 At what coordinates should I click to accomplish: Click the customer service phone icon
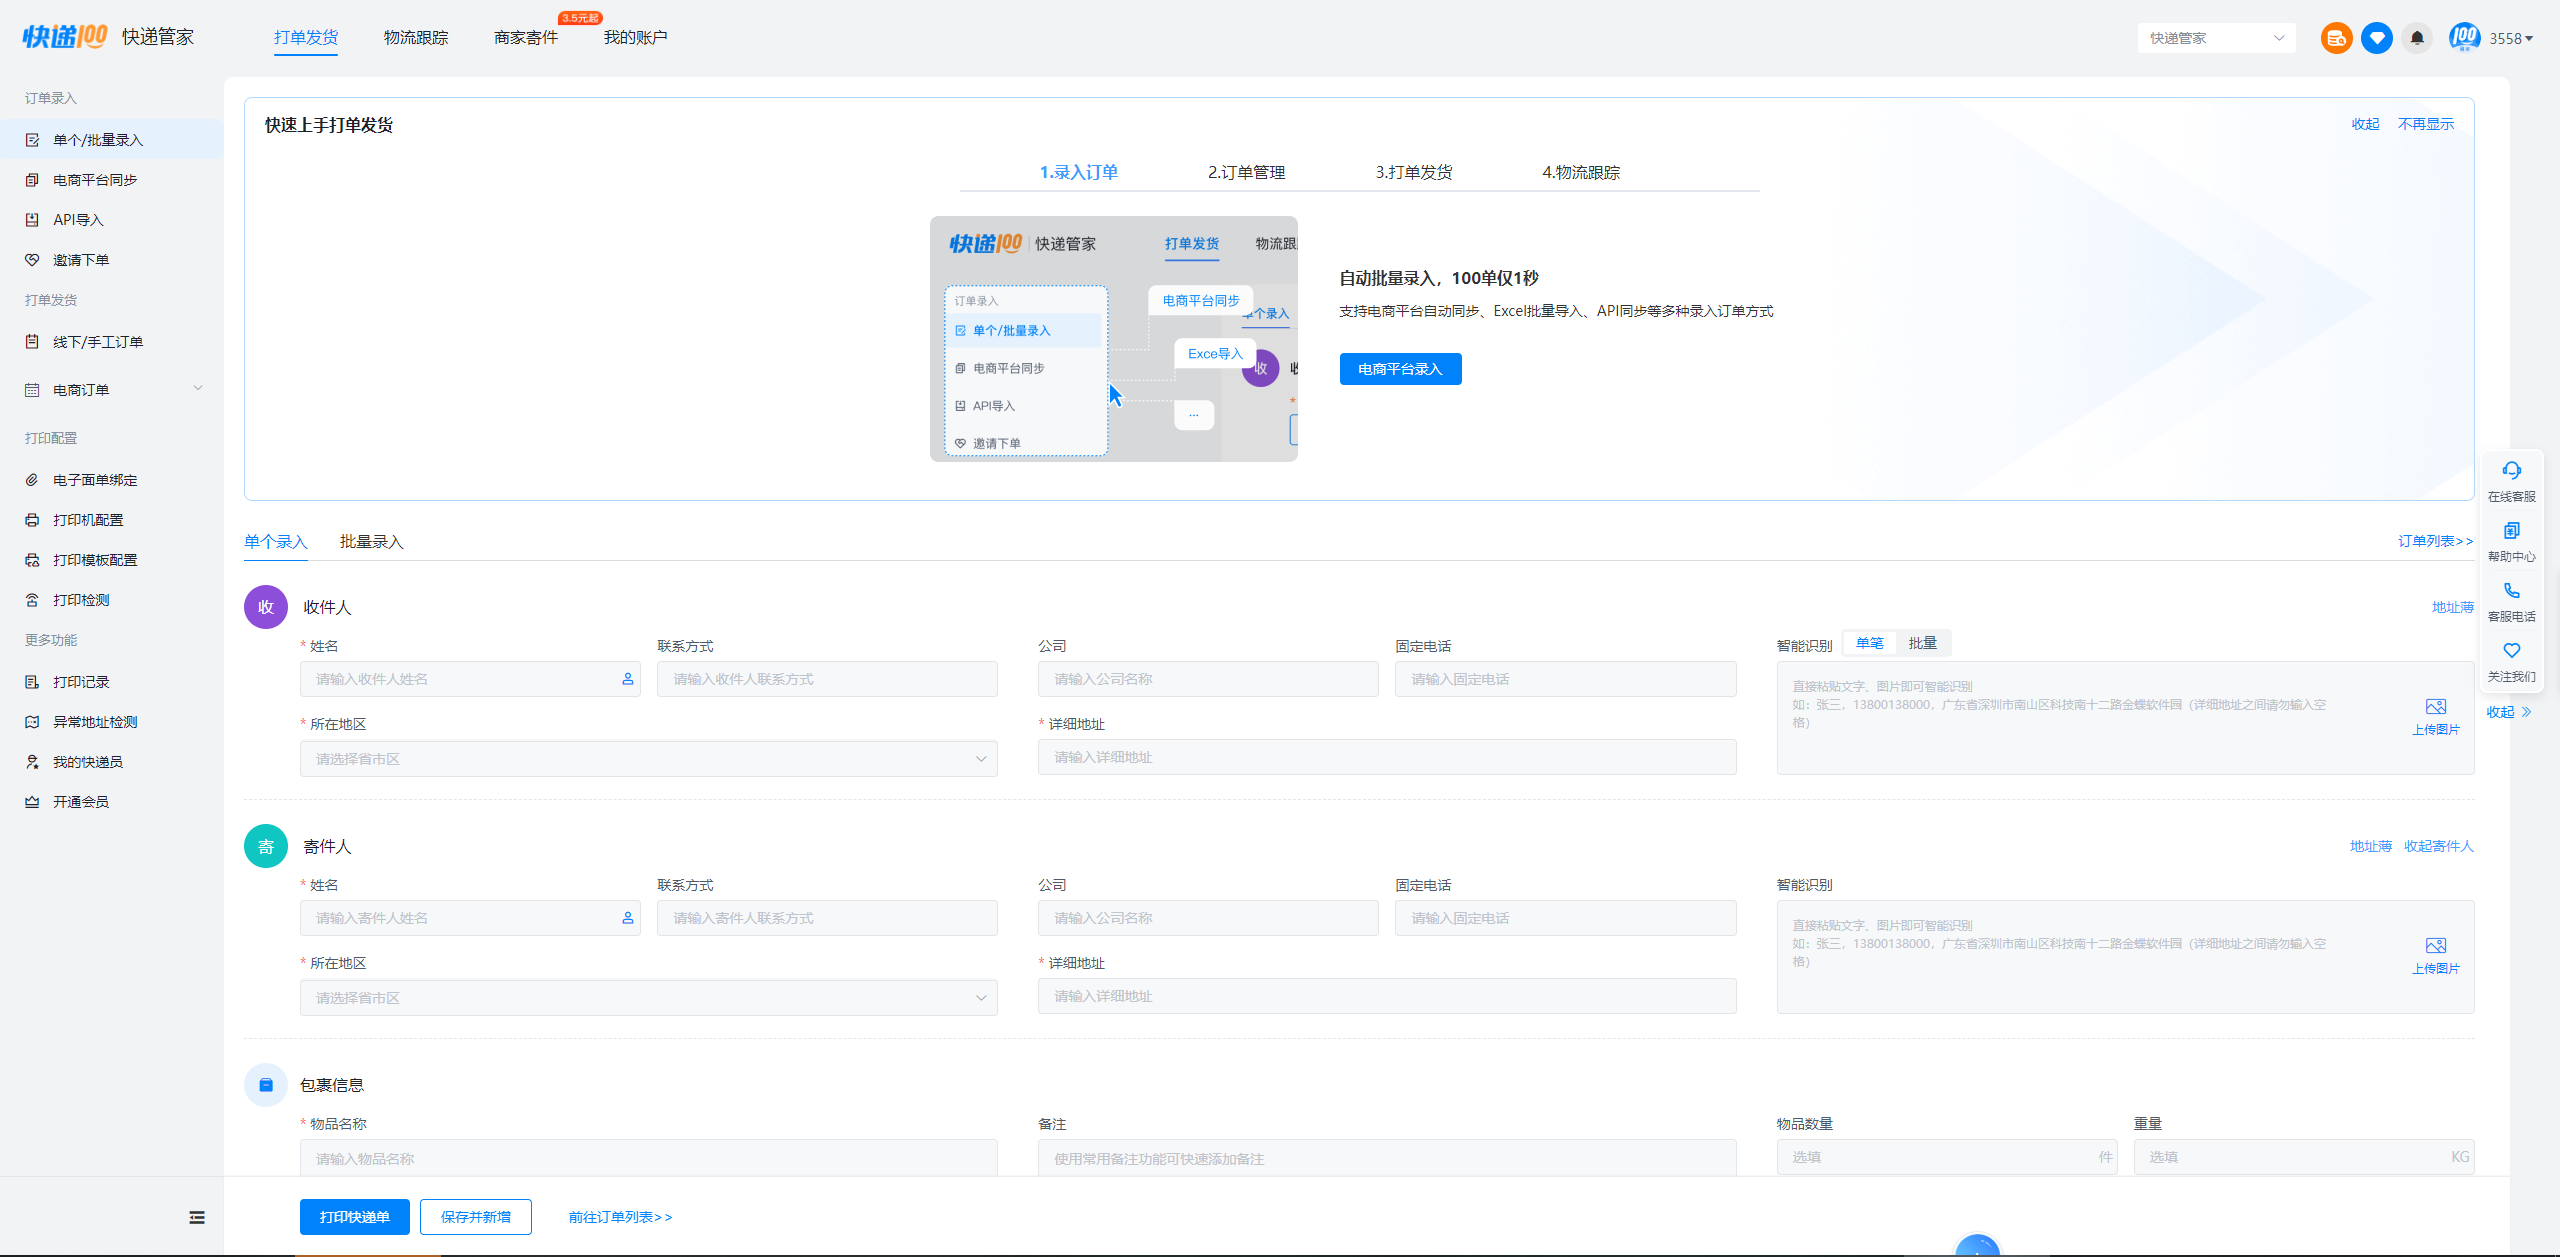tap(2511, 591)
